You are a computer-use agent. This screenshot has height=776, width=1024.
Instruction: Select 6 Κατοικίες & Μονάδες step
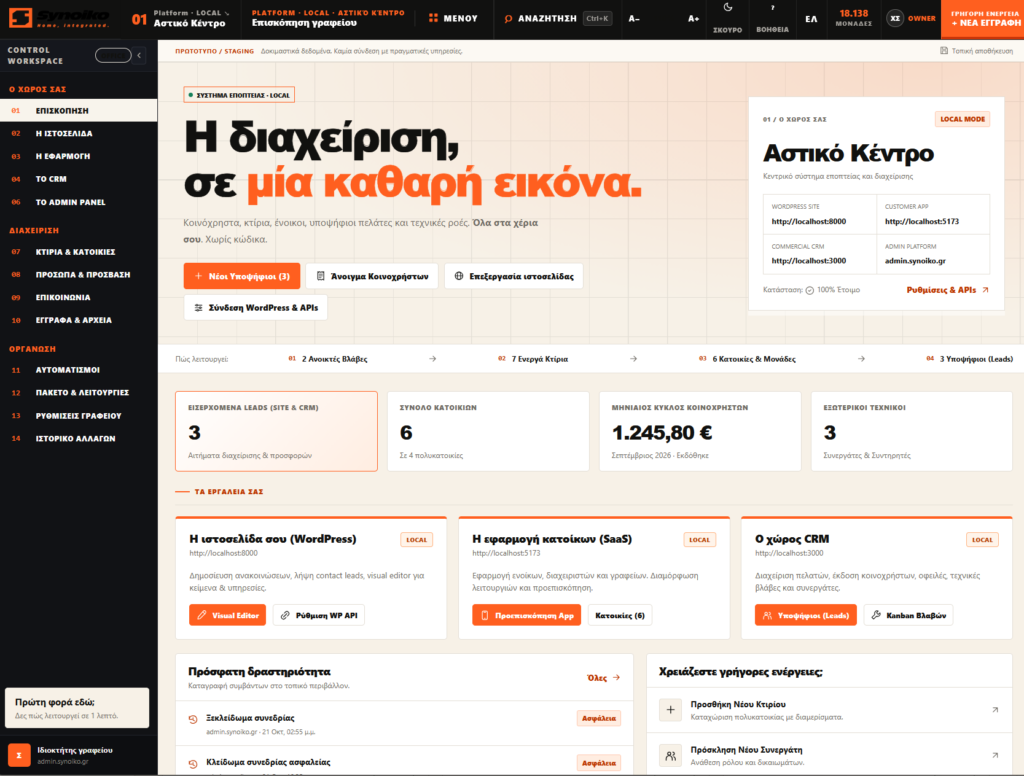[x=747, y=359]
